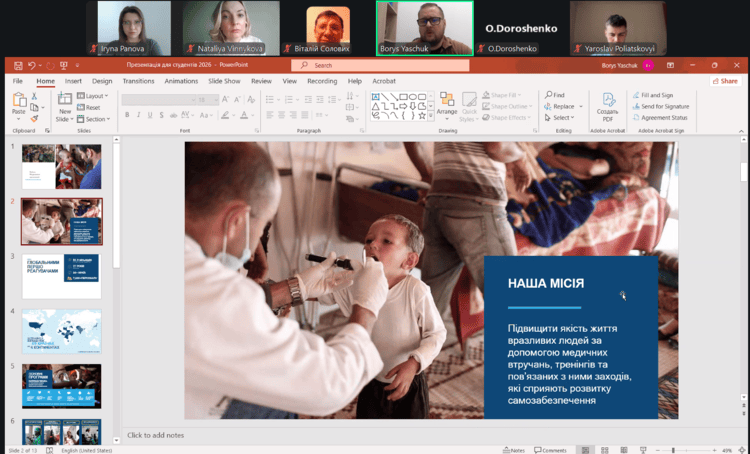Click the Save icon in title bar
The width and height of the screenshot is (750, 454).
18,66
